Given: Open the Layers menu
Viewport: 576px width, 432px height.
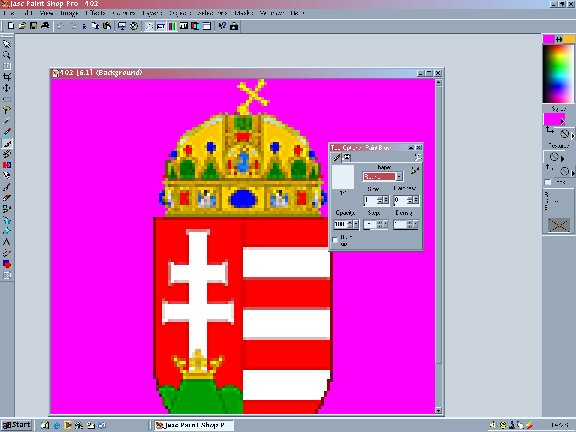Looking at the screenshot, I should pyautogui.click(x=152, y=13).
